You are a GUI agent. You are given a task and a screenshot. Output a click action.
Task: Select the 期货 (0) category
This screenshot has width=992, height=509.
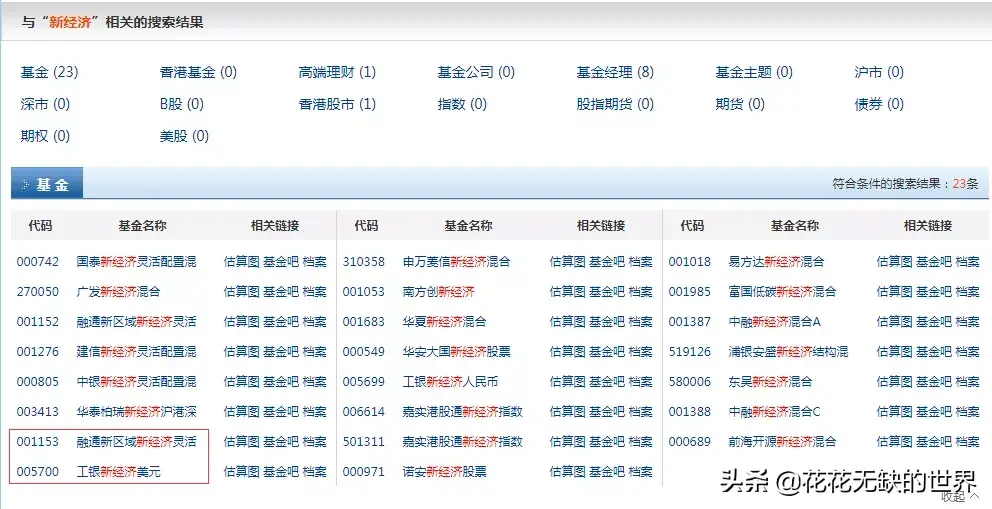(740, 104)
